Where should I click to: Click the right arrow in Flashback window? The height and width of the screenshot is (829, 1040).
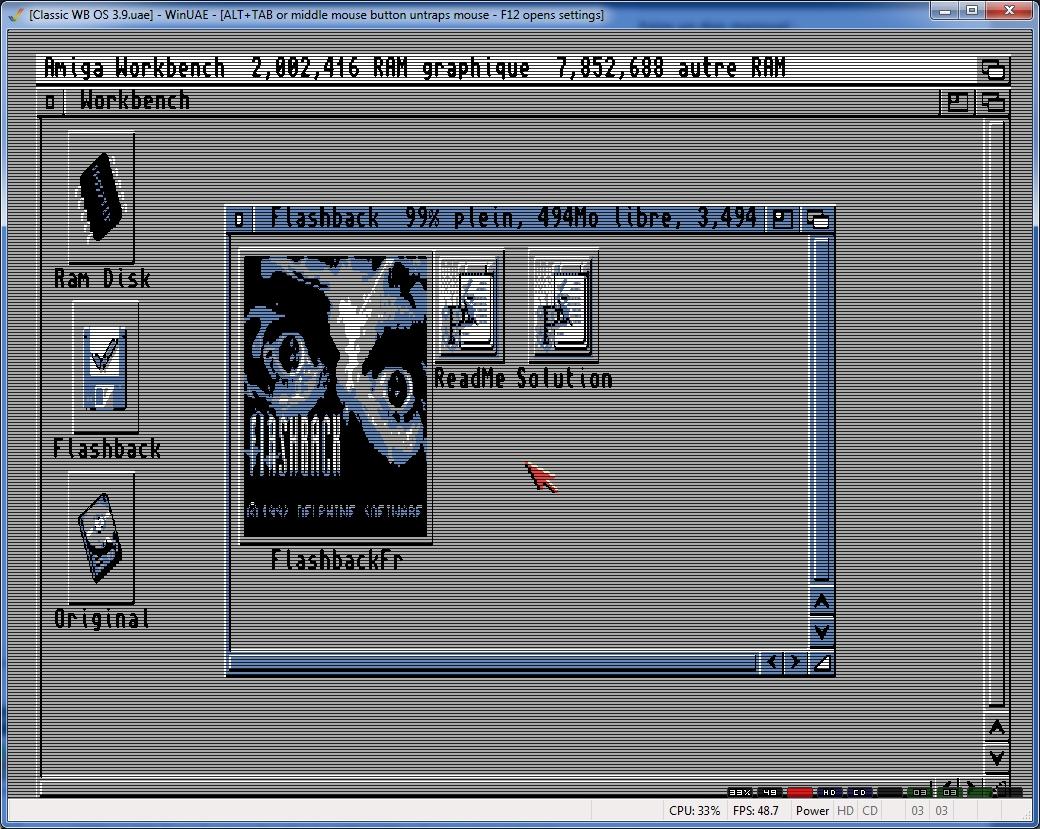[x=795, y=662]
